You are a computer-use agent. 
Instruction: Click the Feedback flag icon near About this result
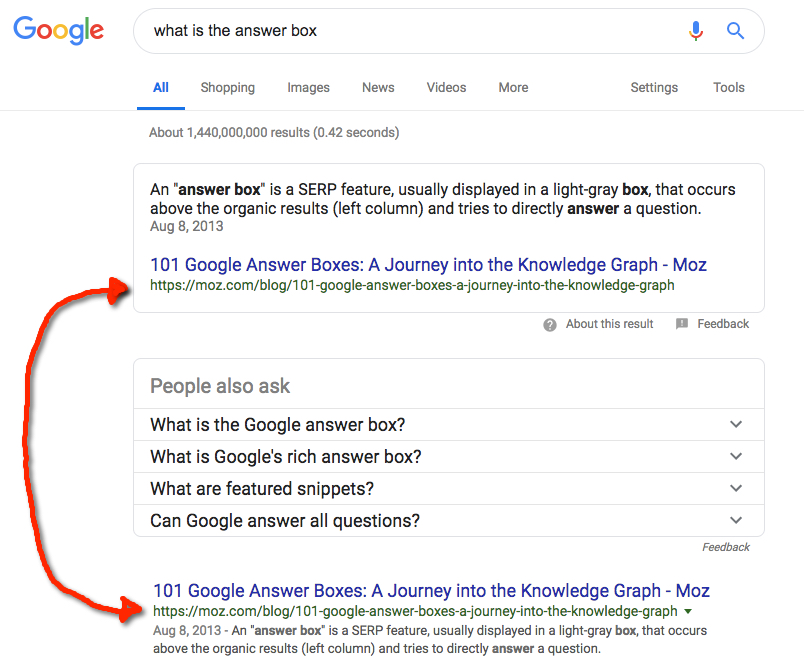coord(682,323)
